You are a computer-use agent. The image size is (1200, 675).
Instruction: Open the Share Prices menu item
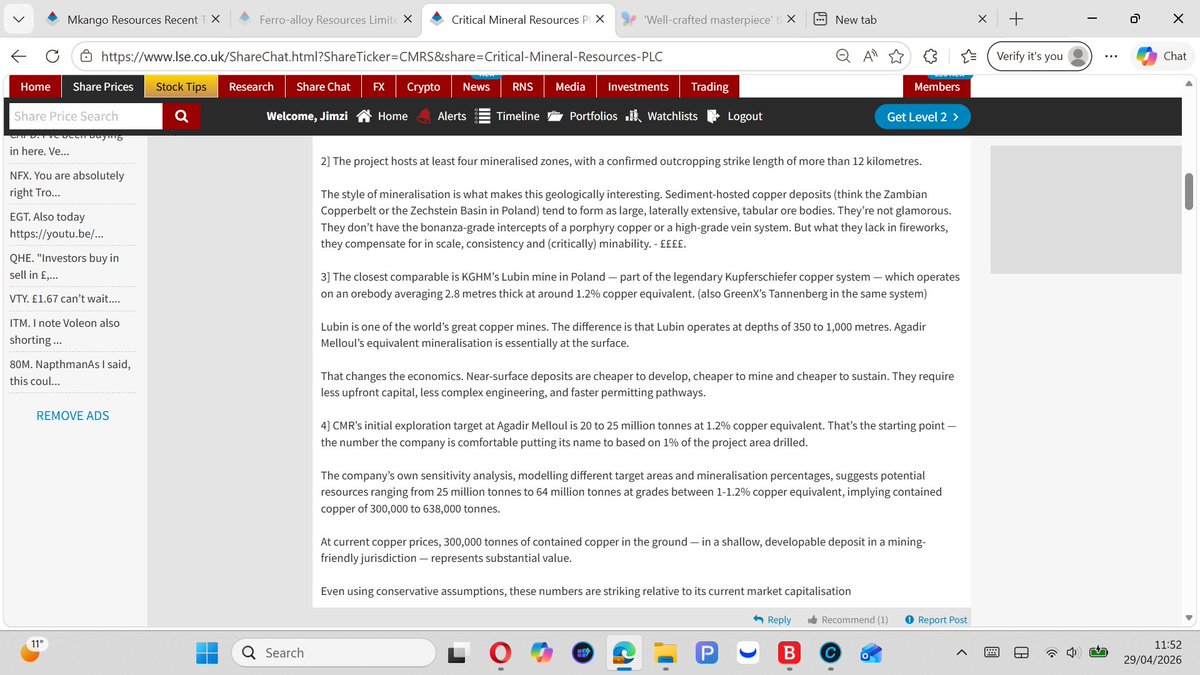(103, 87)
